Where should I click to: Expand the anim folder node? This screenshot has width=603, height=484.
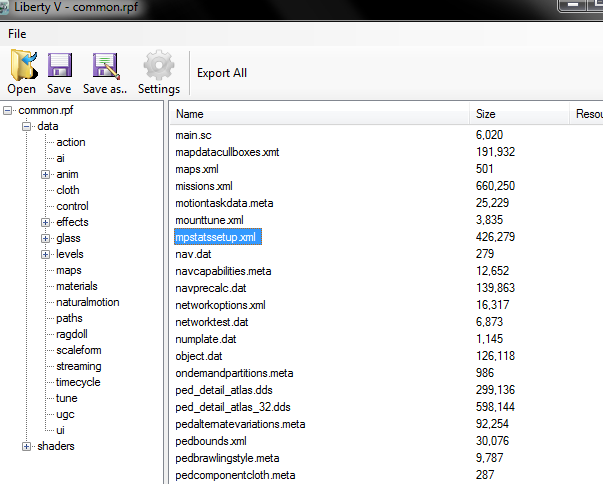click(x=45, y=174)
